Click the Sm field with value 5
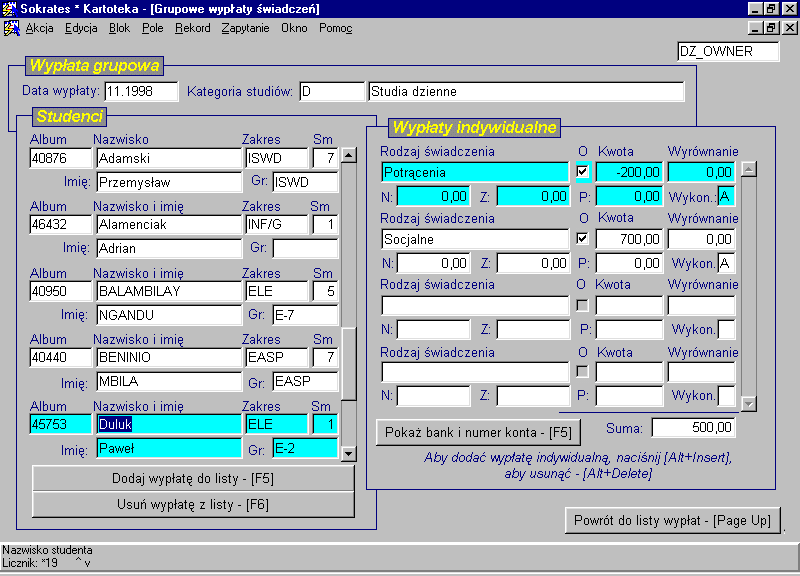This screenshot has width=800, height=576. point(325,291)
